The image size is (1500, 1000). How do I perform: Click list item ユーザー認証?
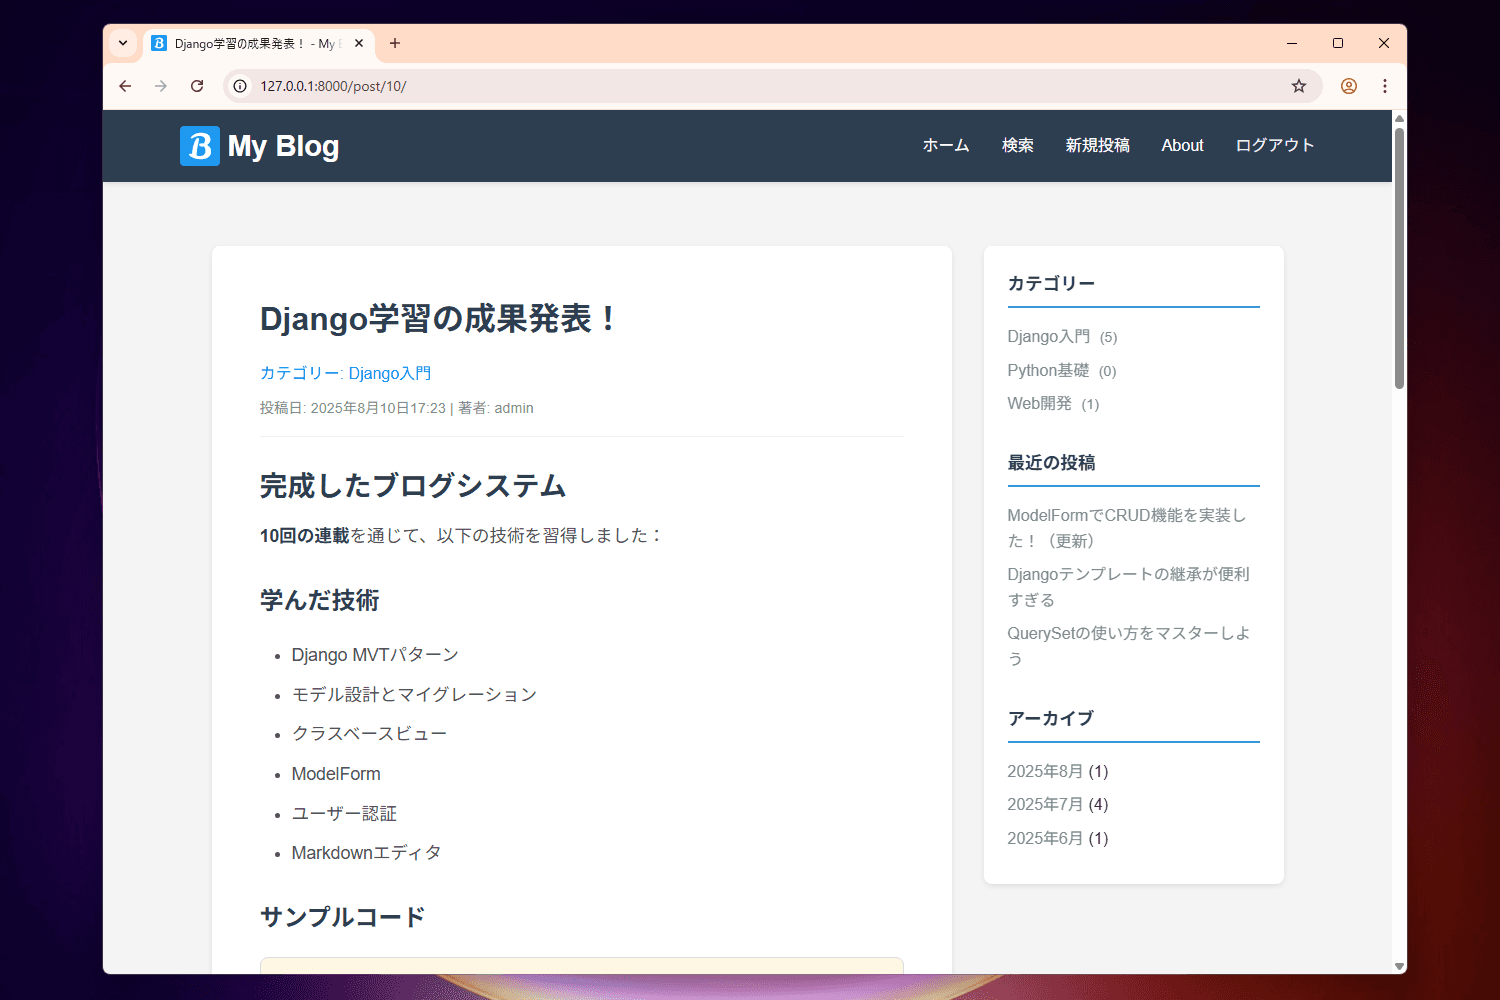(344, 814)
